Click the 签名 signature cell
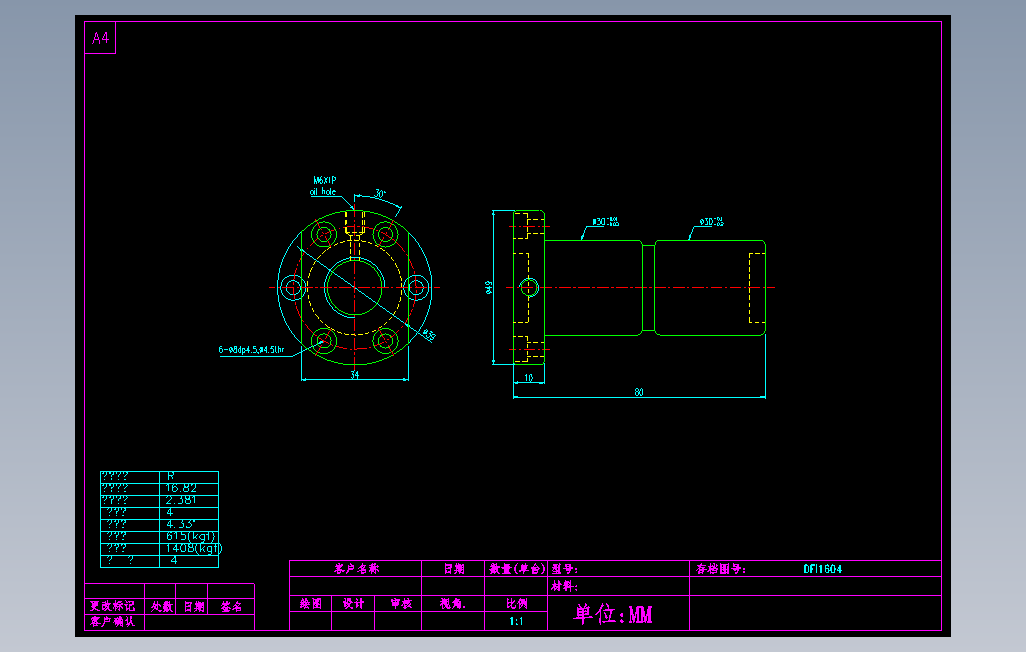The height and width of the screenshot is (652, 1026). (231, 607)
